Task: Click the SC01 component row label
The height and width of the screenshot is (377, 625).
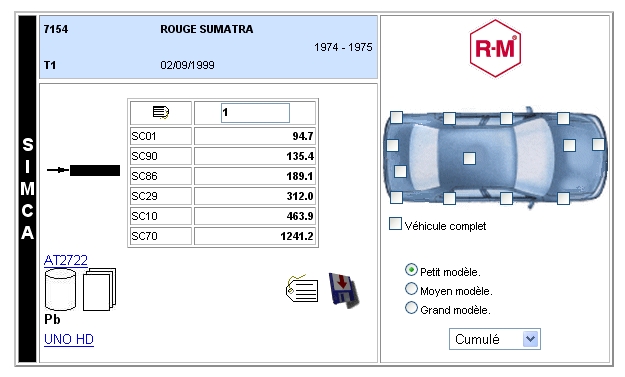Action: pos(161,136)
